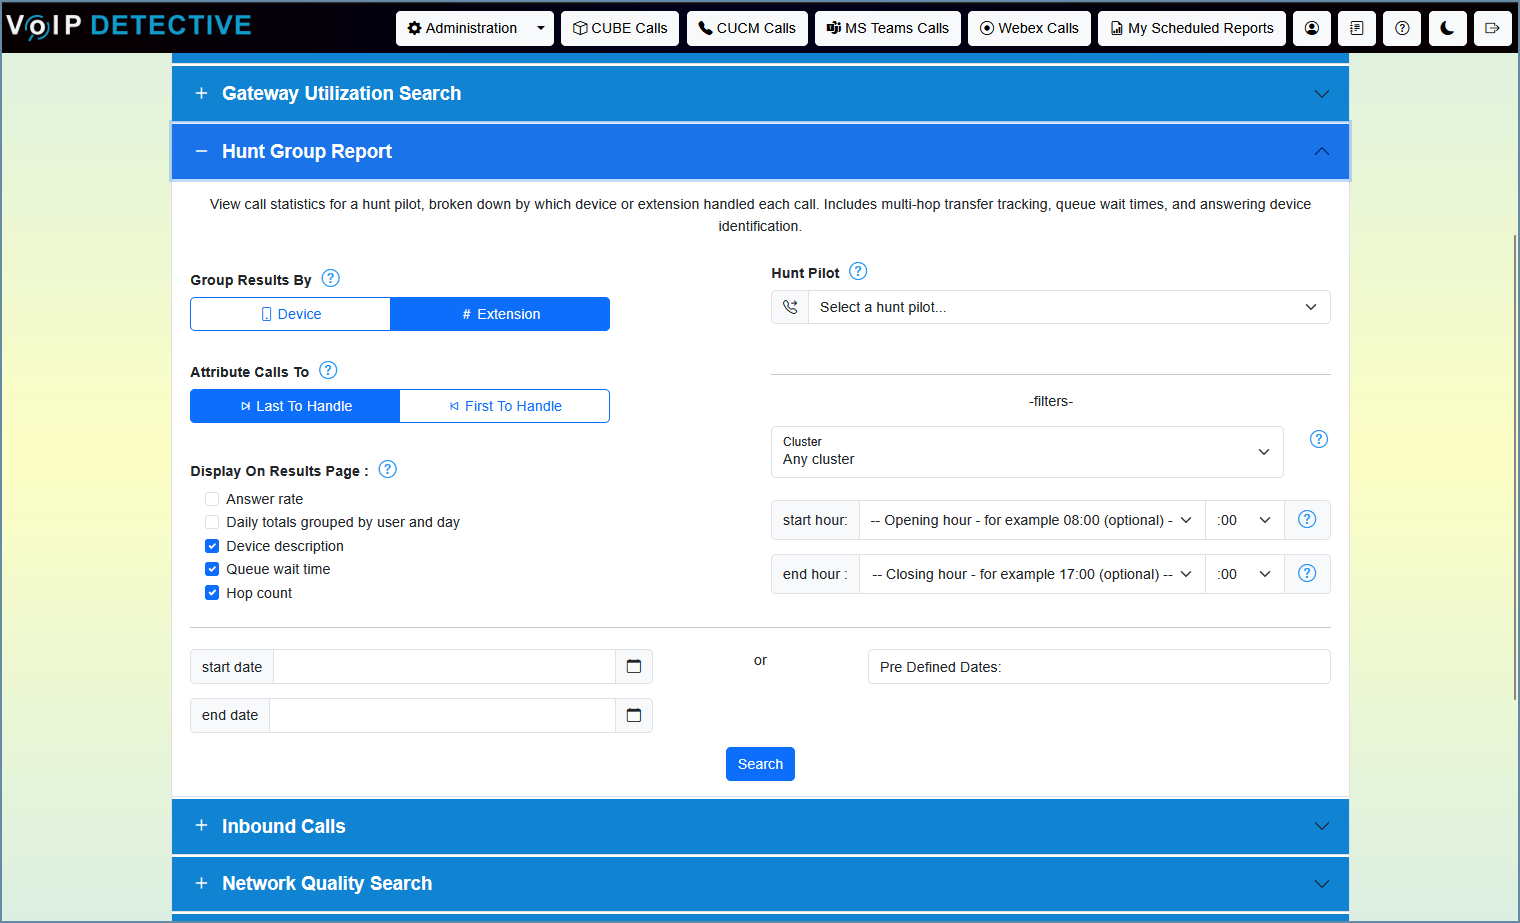Click the help icon on the start hour row
Viewport: 1520px width, 923px height.
tap(1307, 519)
